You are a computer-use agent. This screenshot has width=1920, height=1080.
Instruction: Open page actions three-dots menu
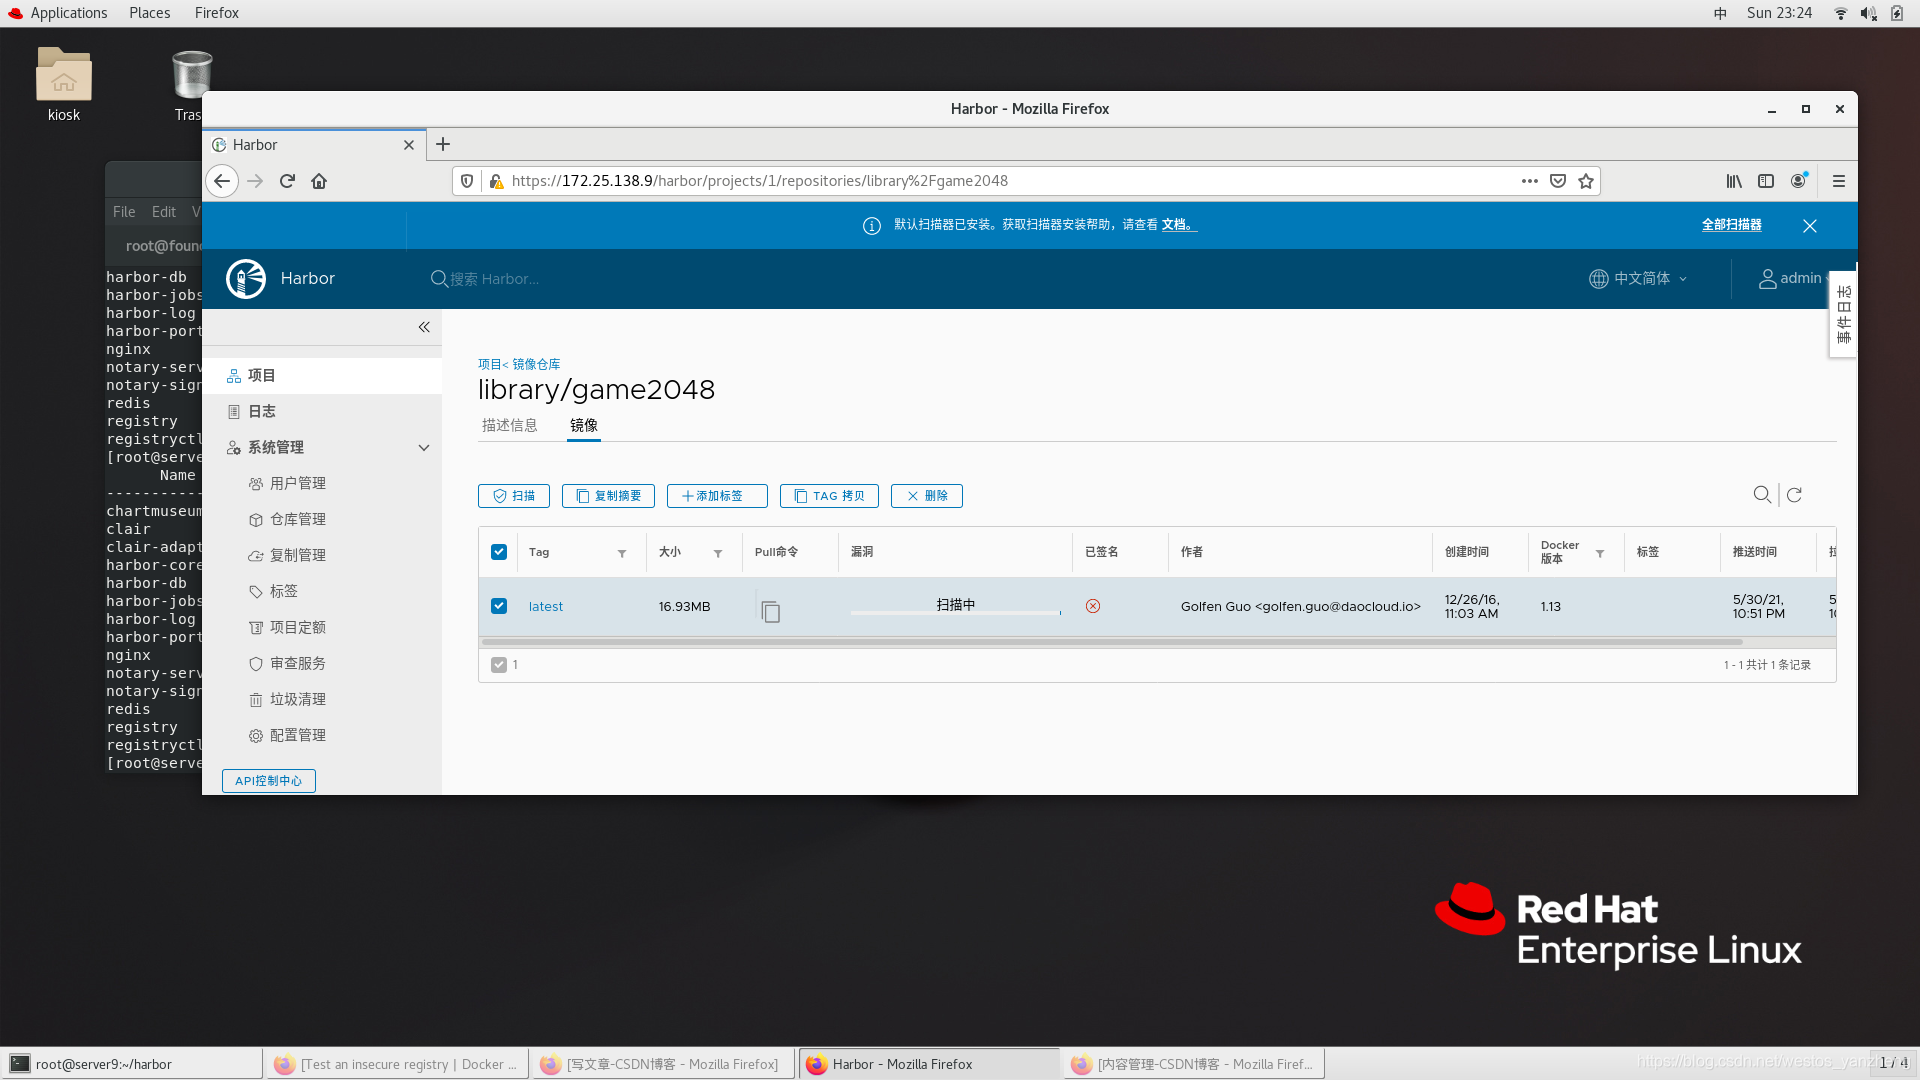1530,181
